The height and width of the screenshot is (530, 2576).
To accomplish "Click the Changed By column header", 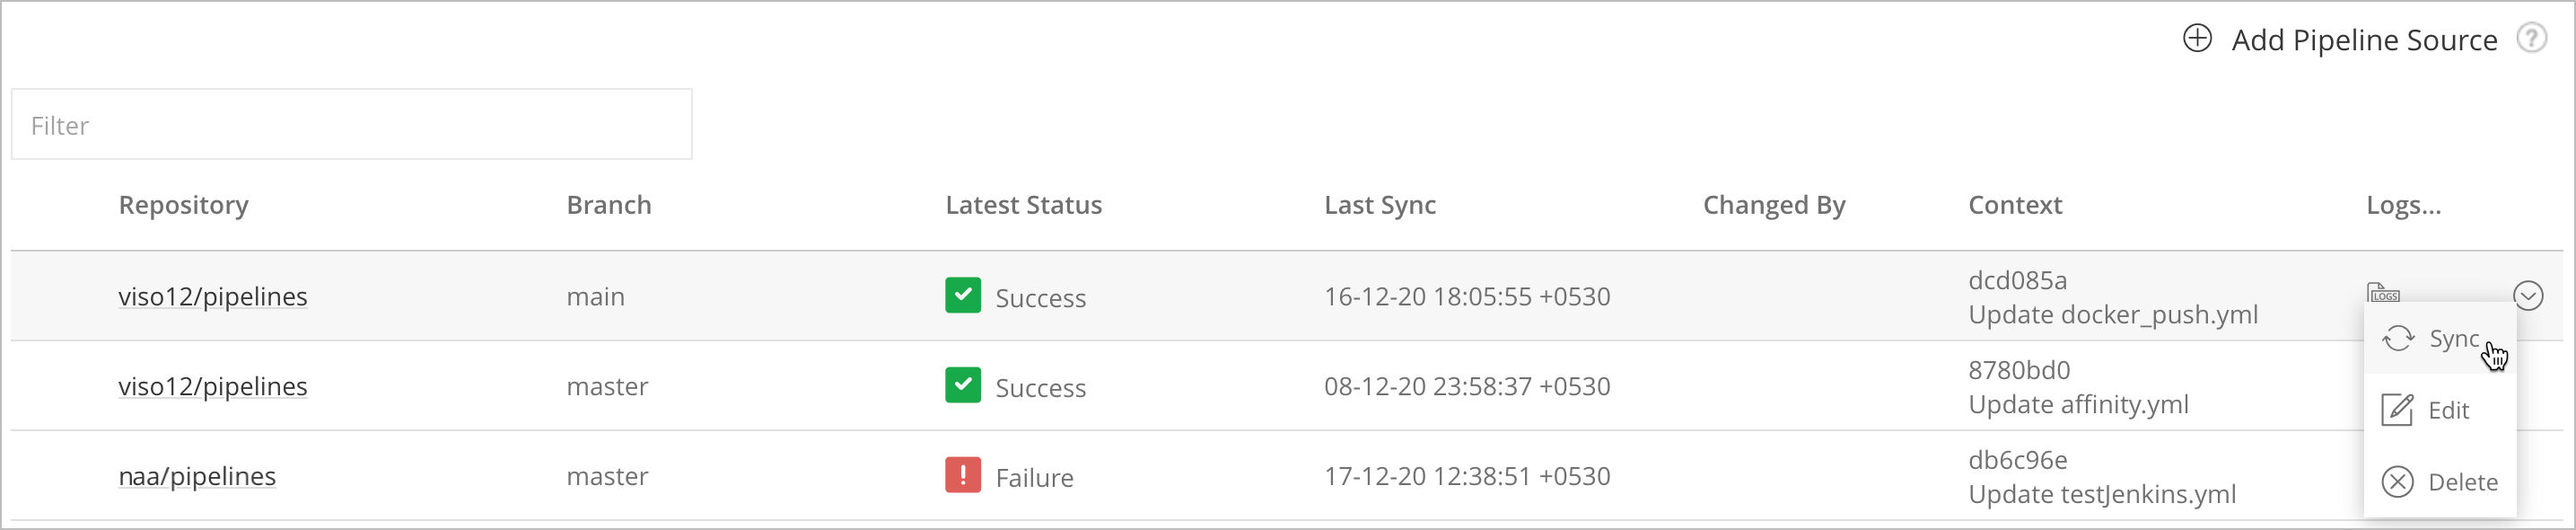I will (x=1774, y=205).
